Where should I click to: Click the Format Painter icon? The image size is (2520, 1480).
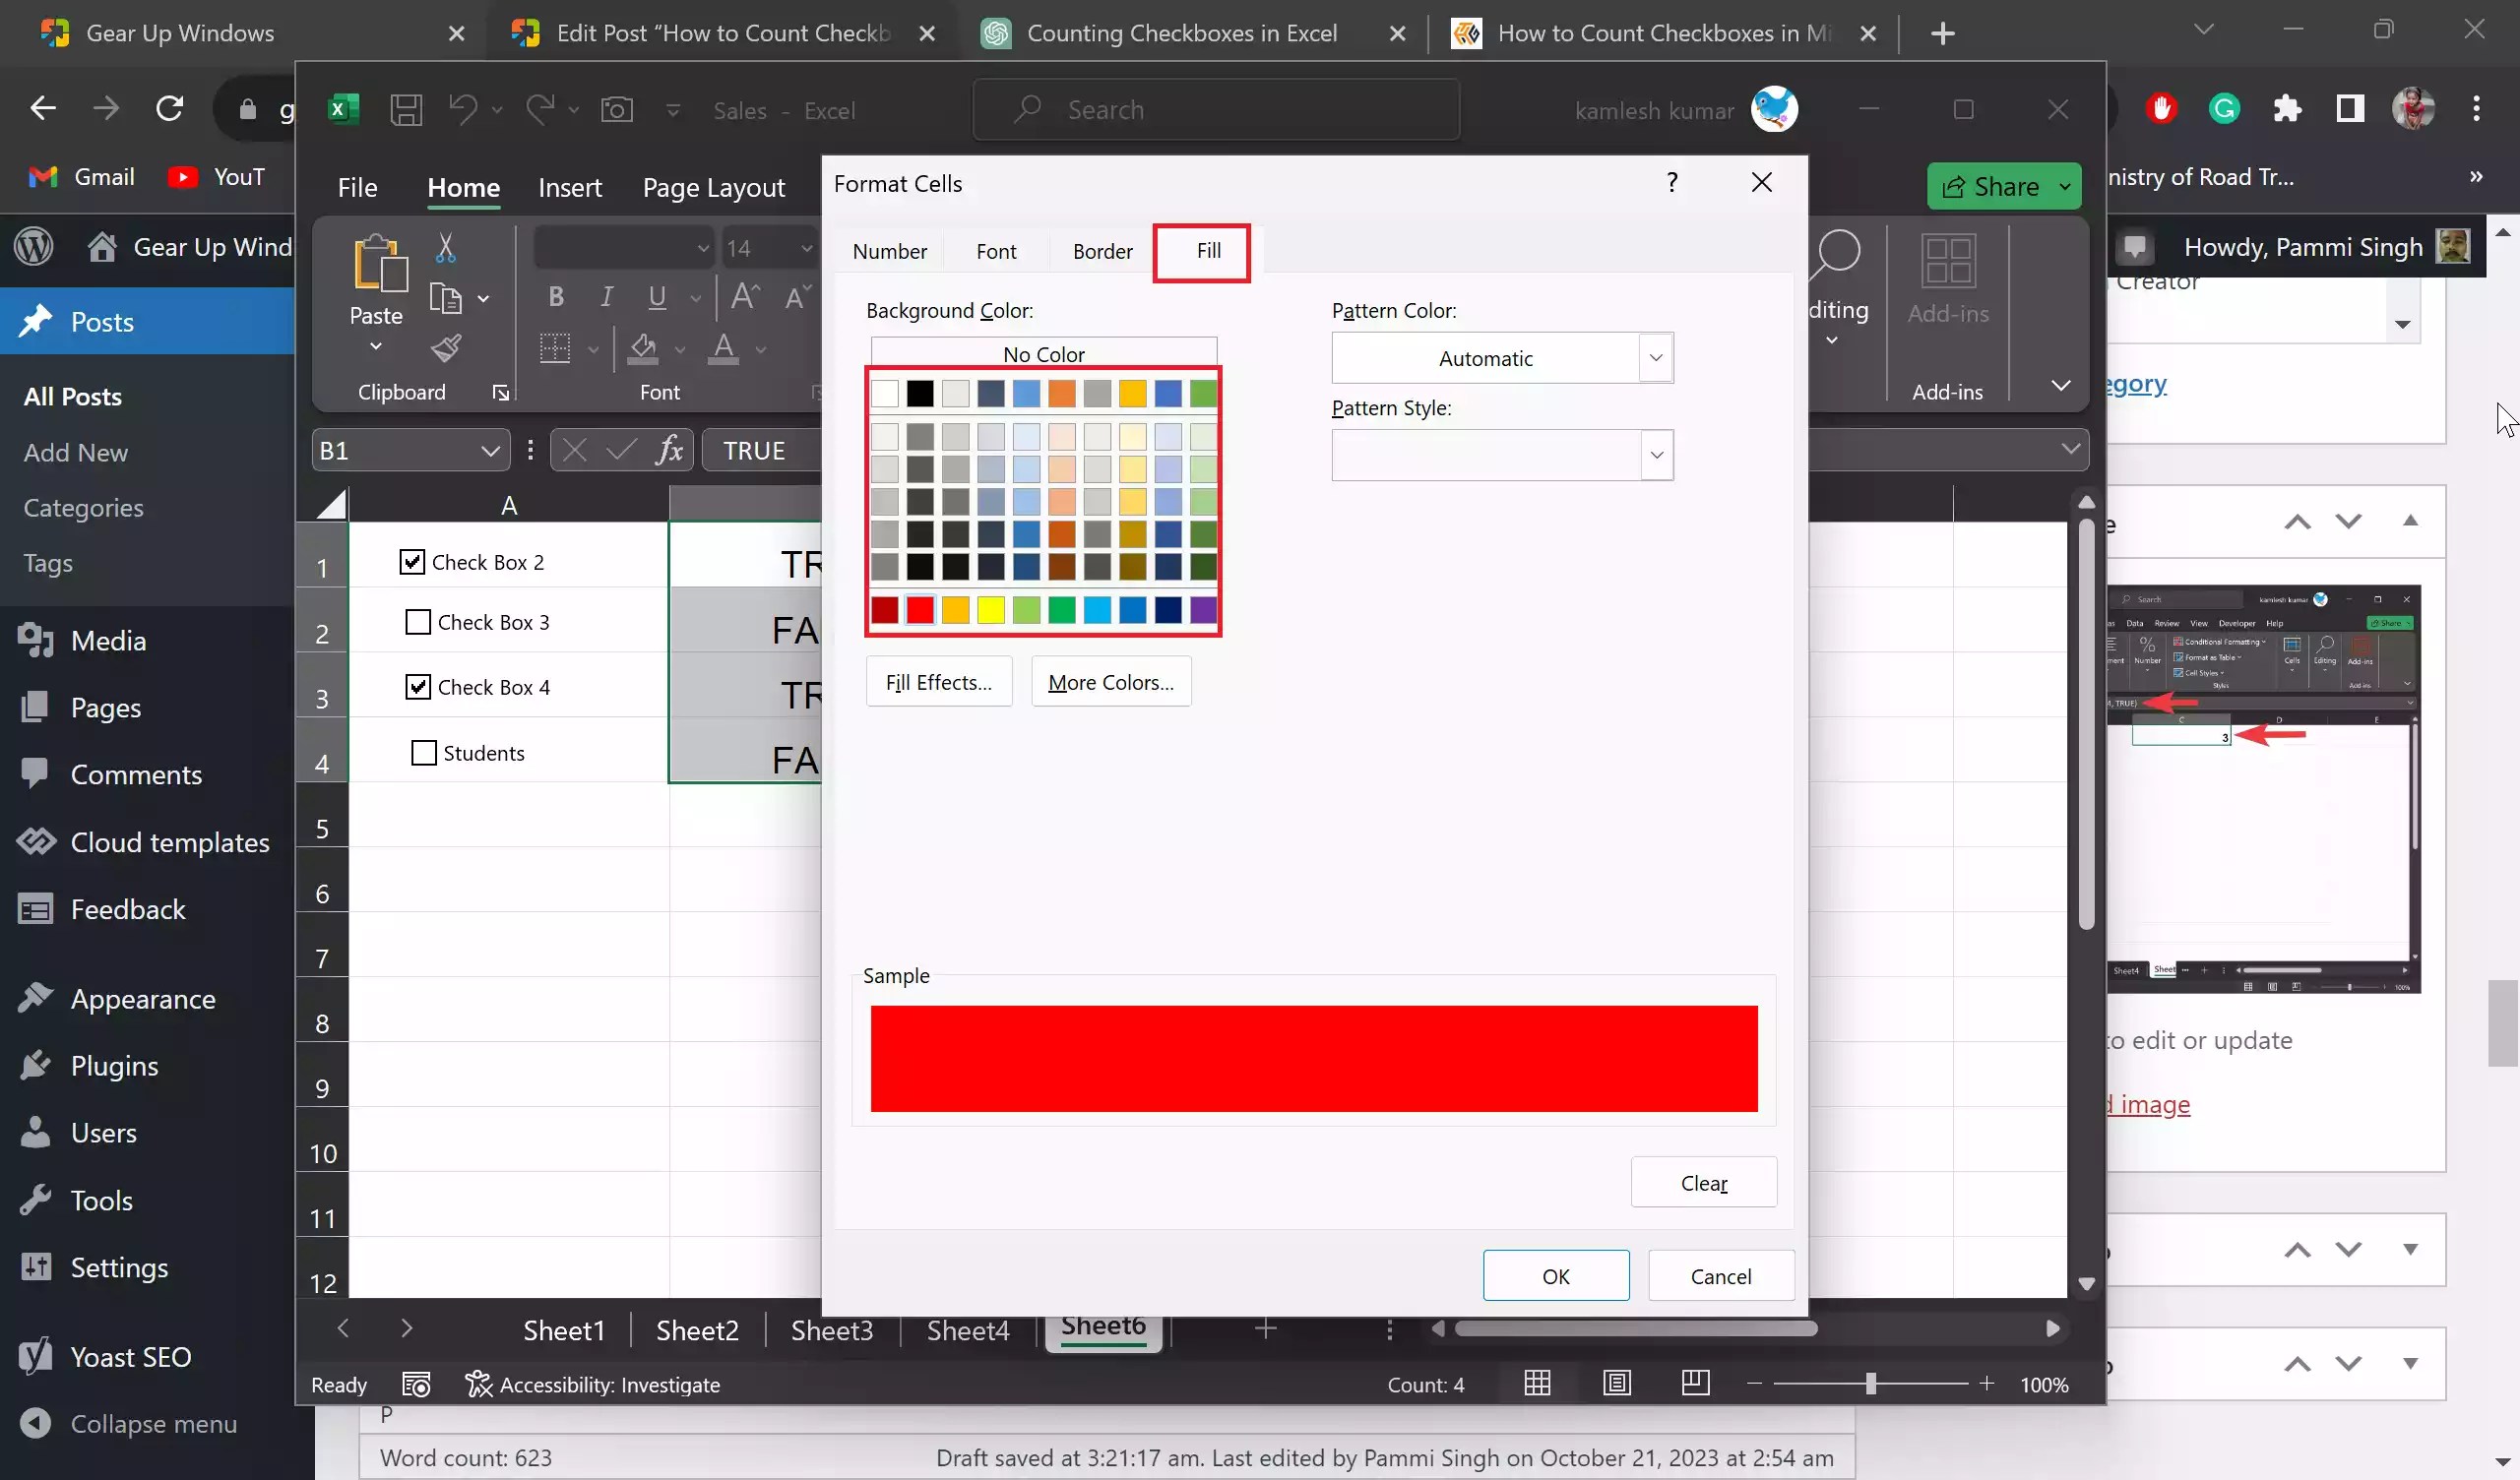click(447, 347)
